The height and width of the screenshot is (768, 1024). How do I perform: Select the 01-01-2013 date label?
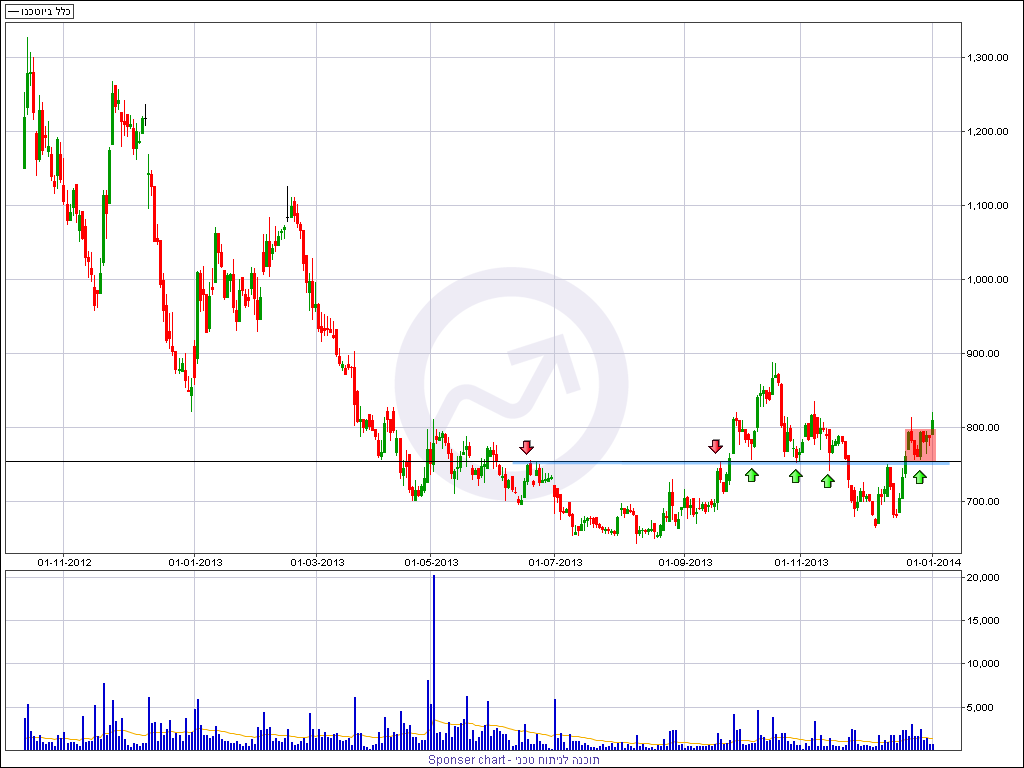(x=195, y=562)
